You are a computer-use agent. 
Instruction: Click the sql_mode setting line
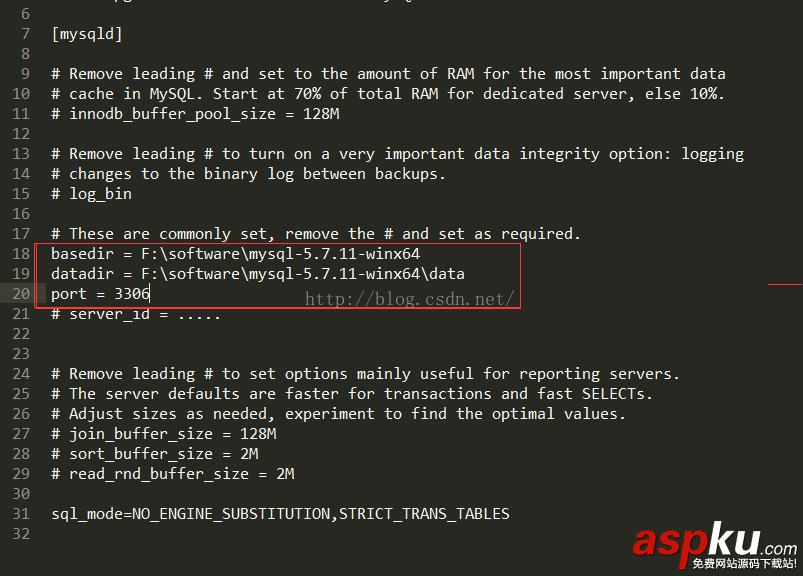coord(280,514)
